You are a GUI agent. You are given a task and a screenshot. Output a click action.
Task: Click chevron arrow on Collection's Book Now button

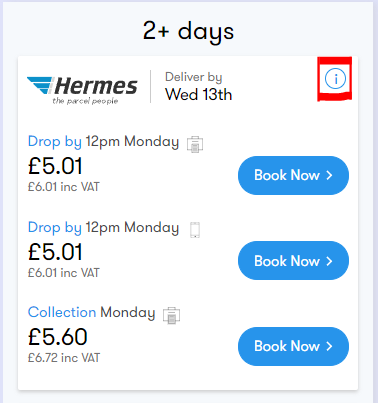click(x=329, y=346)
